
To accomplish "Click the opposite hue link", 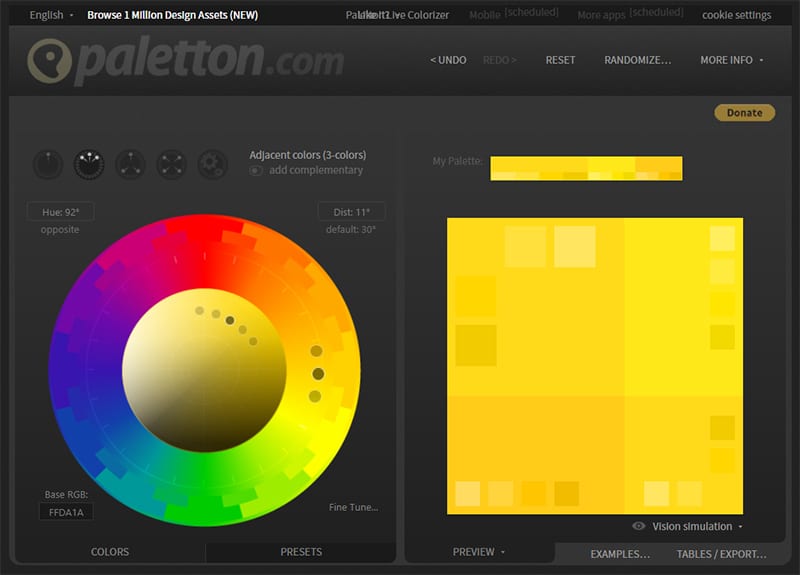I will 60,230.
